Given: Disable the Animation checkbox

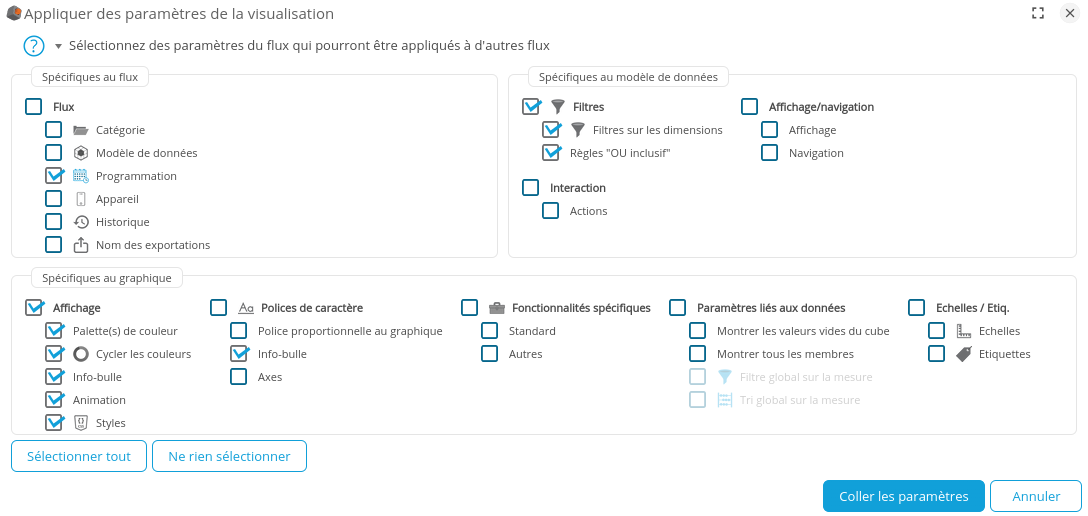Looking at the screenshot, I should coord(54,400).
